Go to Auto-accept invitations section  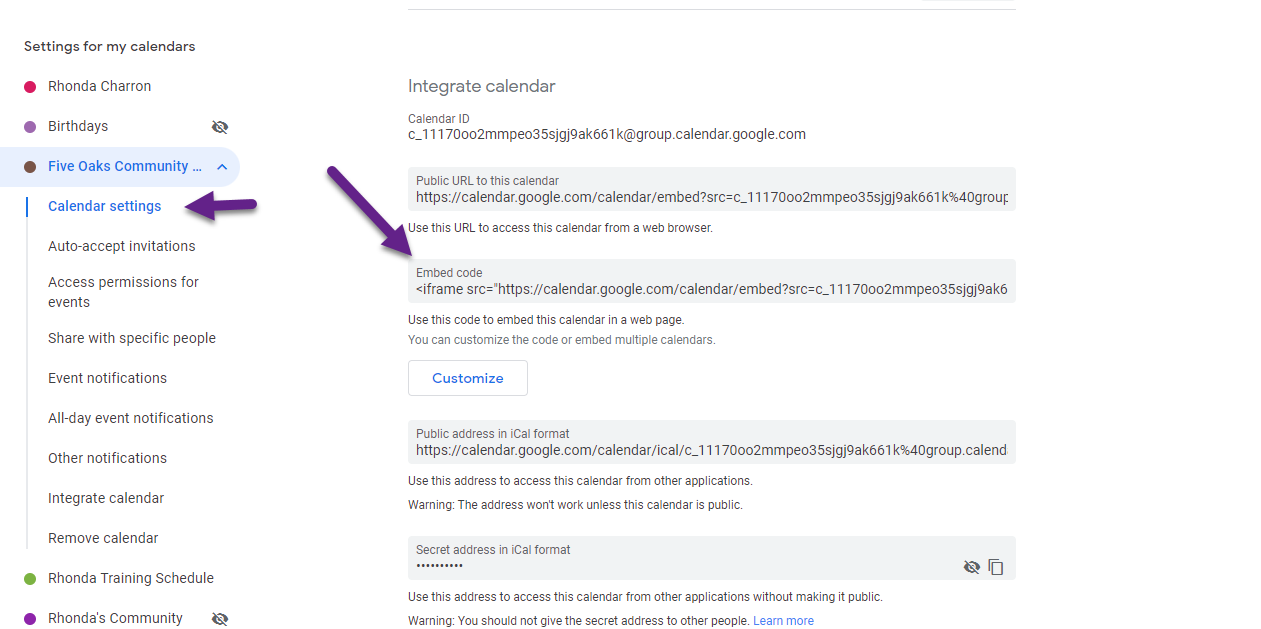[x=122, y=247]
